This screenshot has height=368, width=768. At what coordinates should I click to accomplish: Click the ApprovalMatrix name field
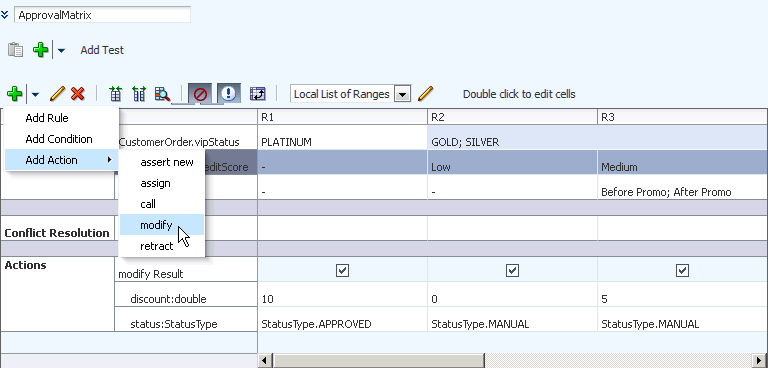click(x=102, y=15)
